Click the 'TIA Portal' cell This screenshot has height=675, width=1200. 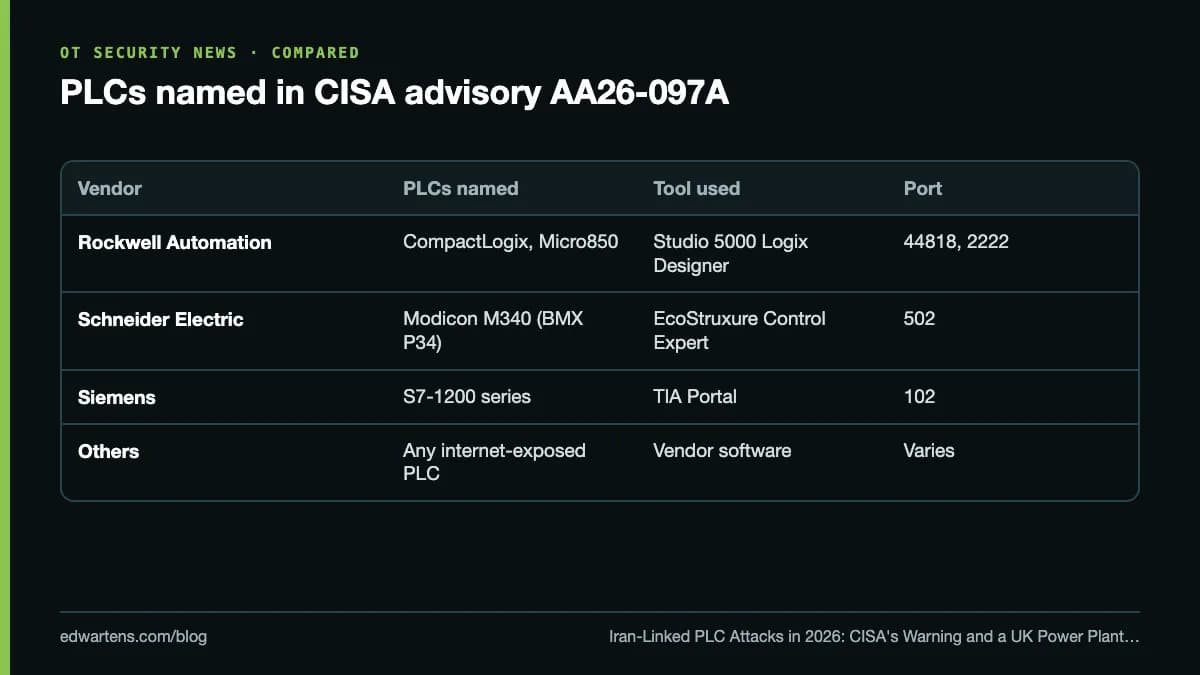coord(695,397)
